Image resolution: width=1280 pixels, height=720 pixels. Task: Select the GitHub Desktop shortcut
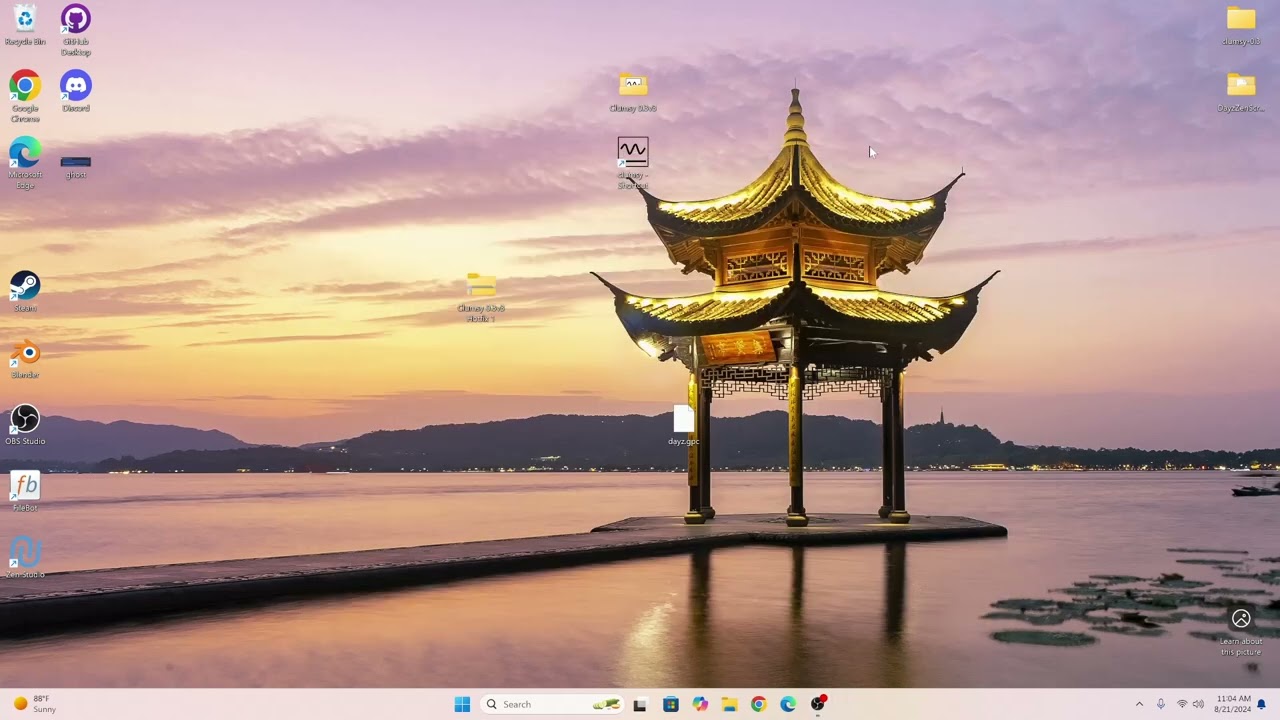[x=76, y=28]
